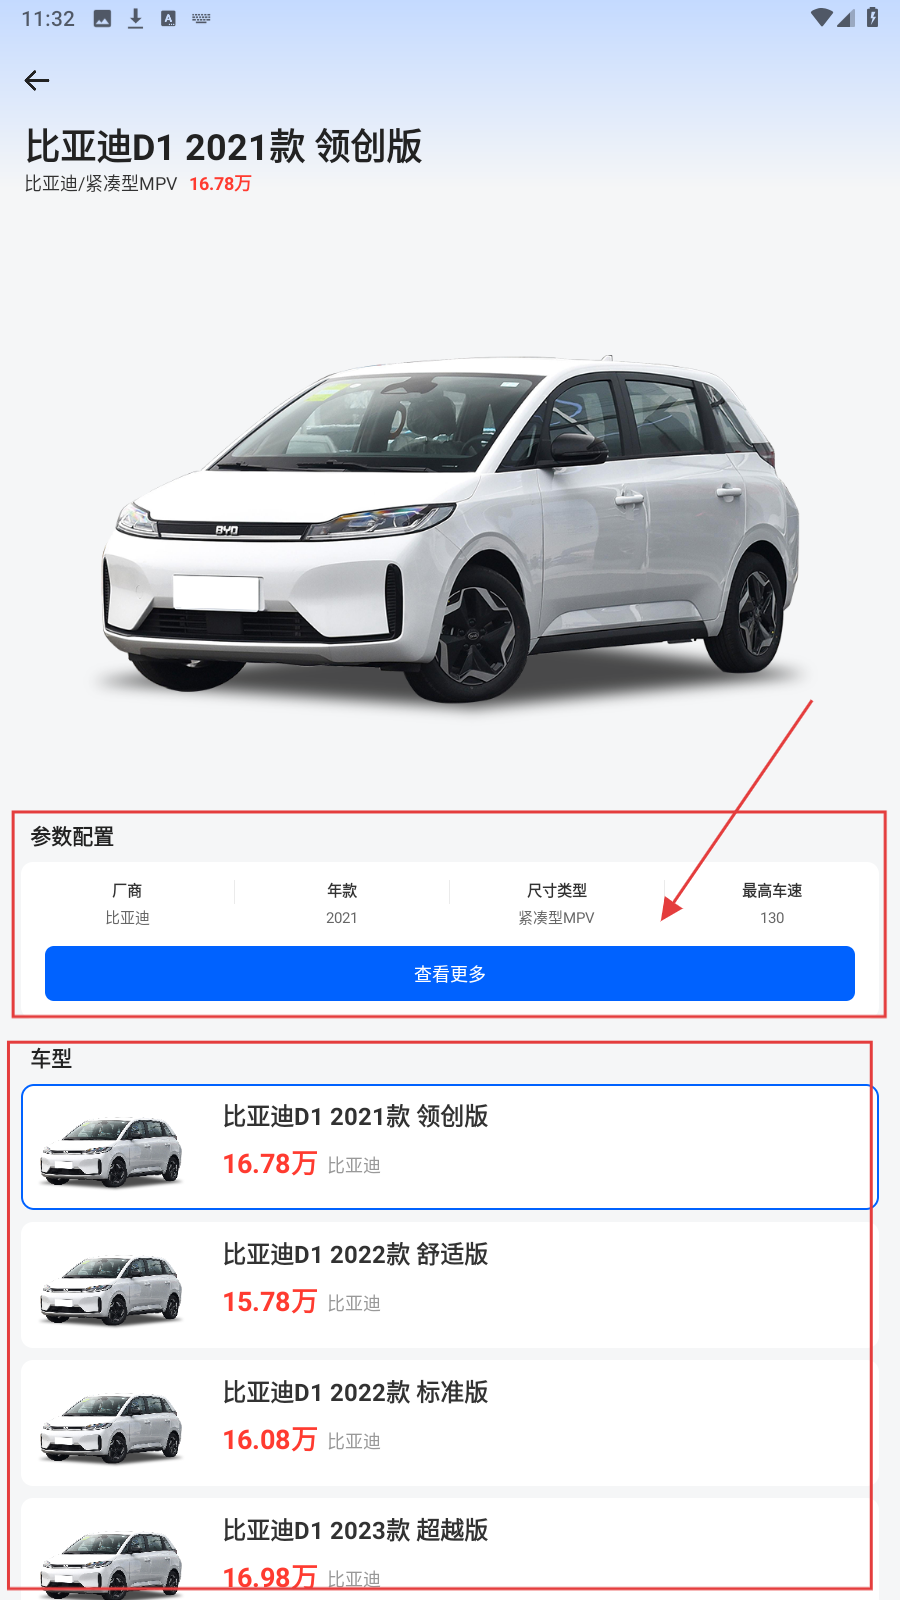This screenshot has height=1600, width=900.
Task: Tap thumbnail of the 2022款 舒适版 car
Action: tap(112, 1290)
